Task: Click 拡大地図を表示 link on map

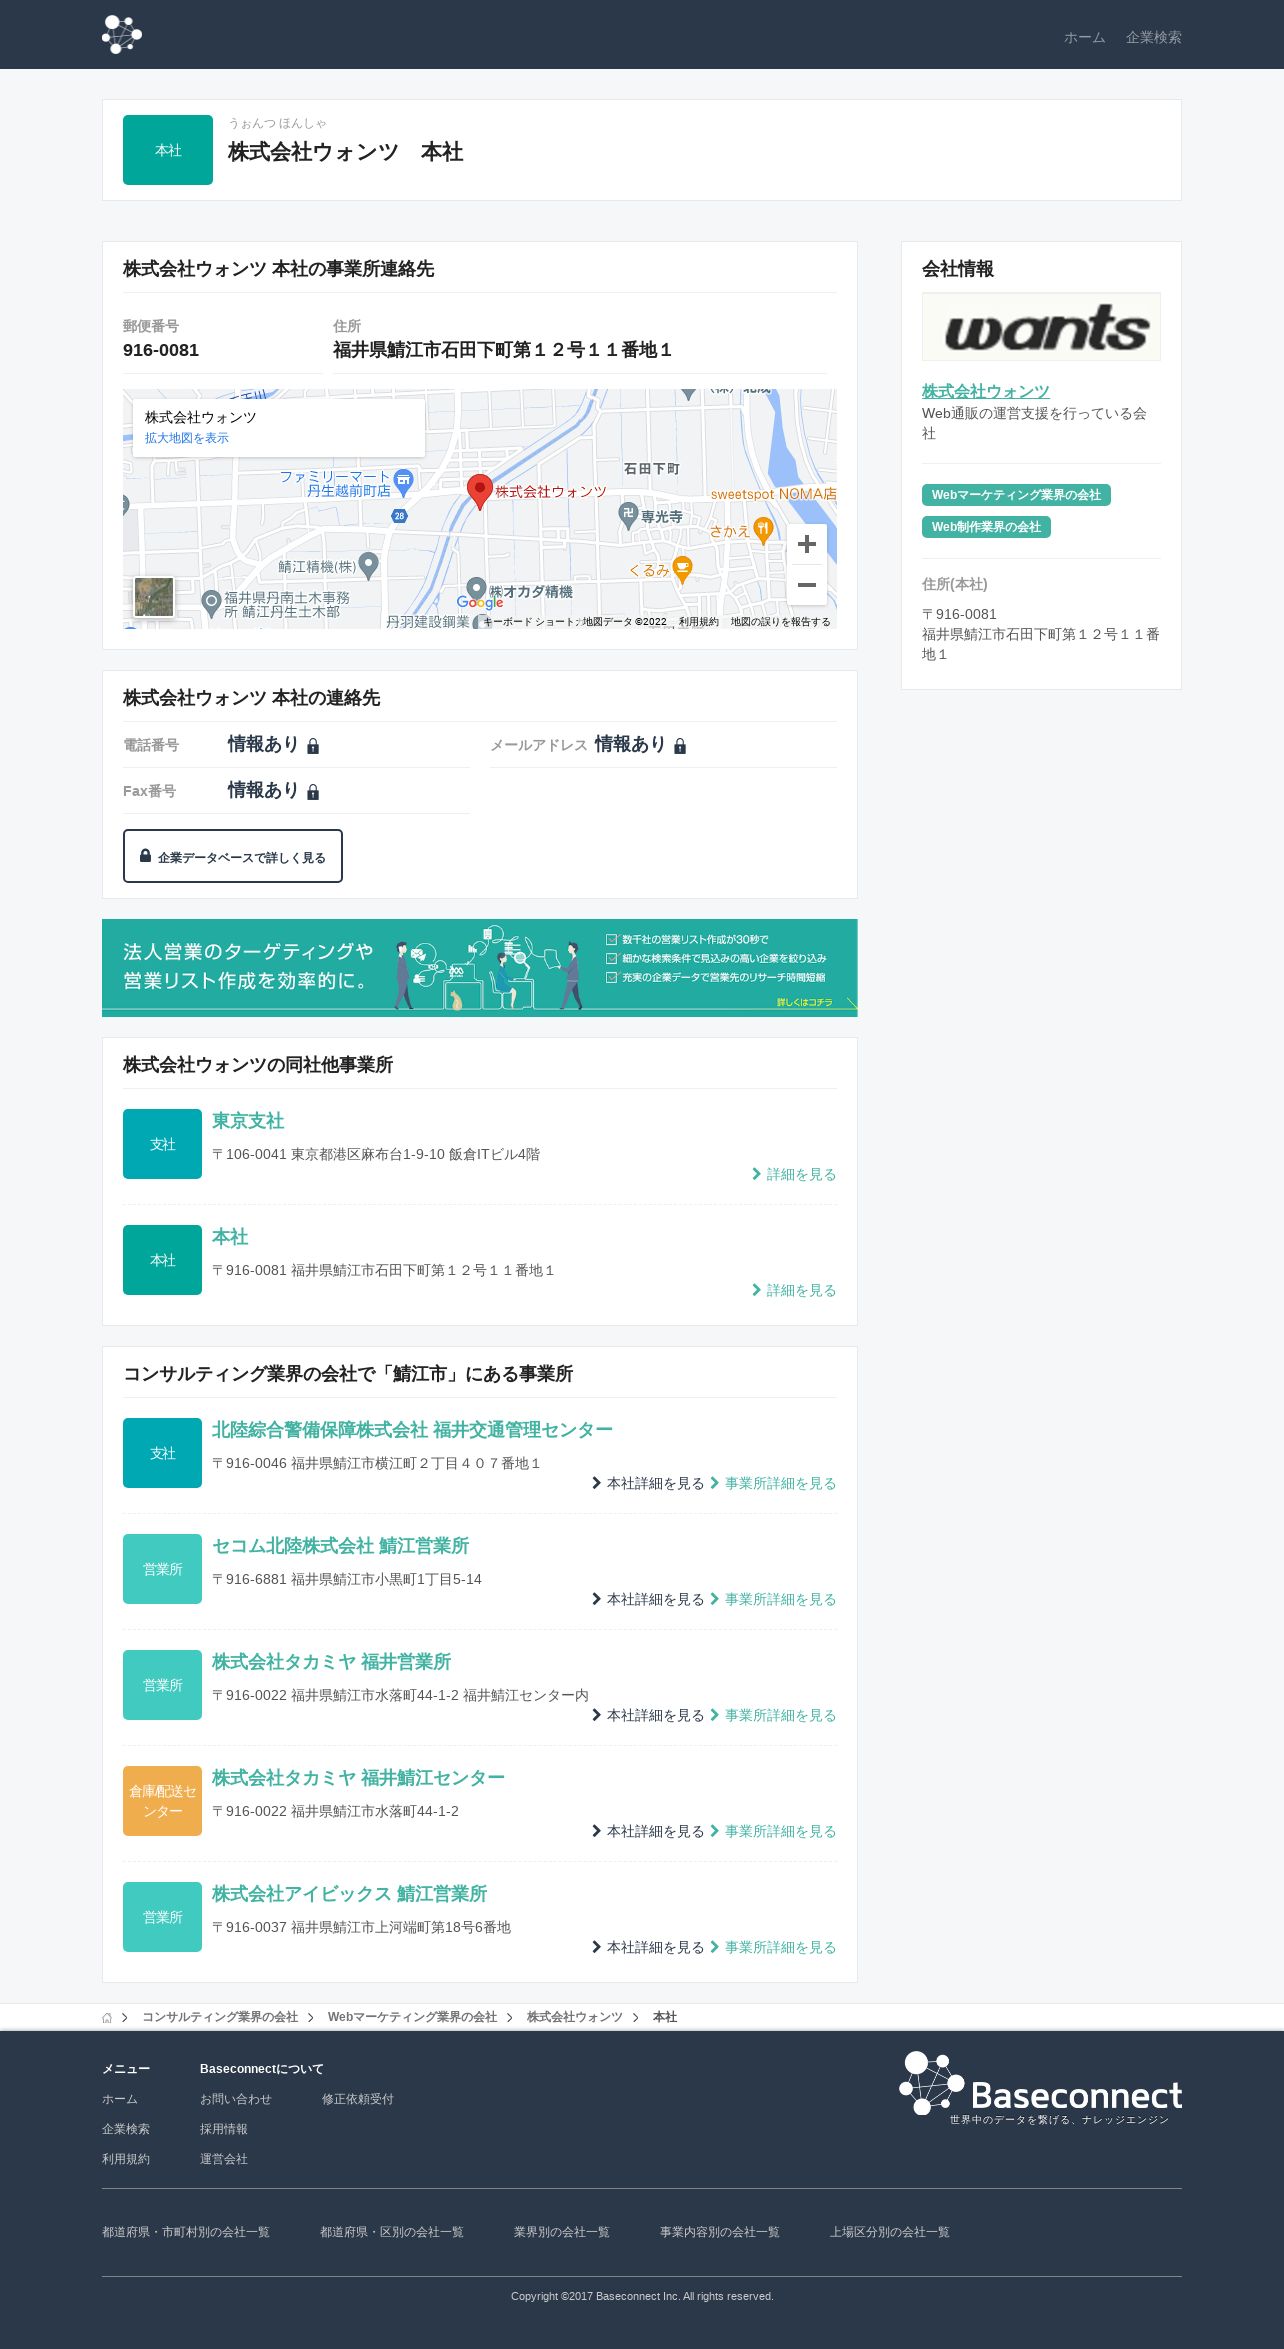Action: (186, 438)
